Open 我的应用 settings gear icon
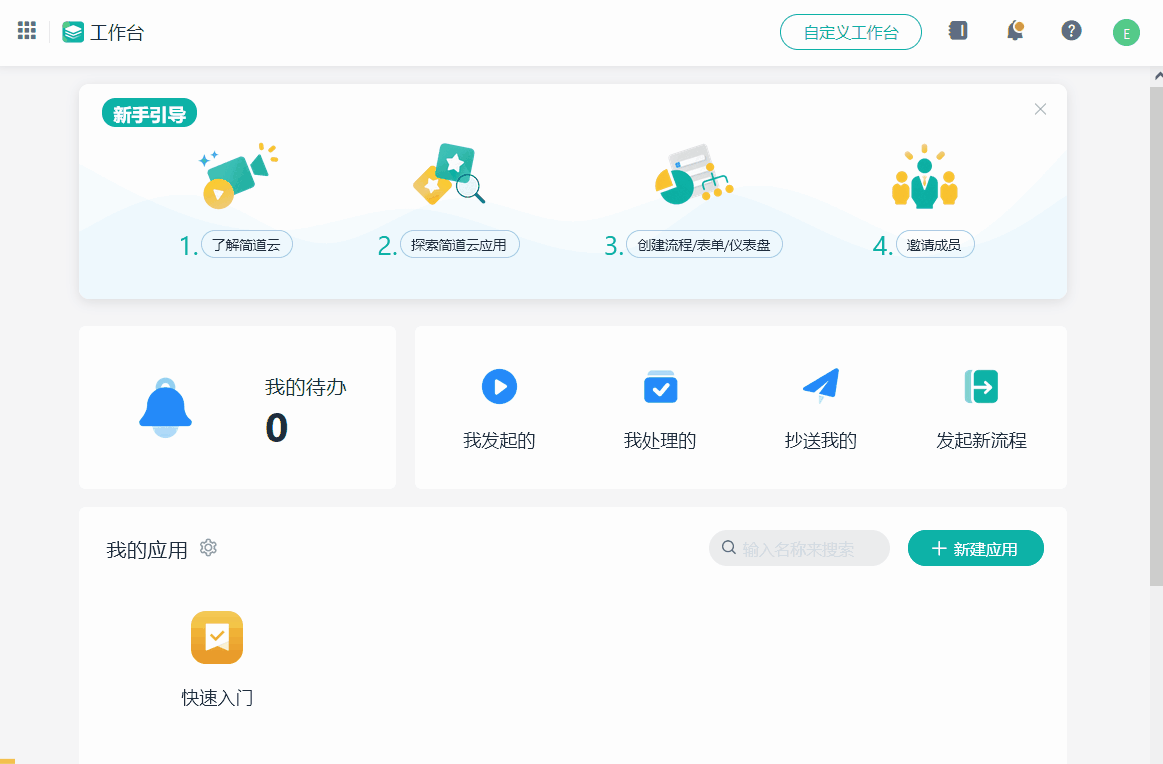The height and width of the screenshot is (764, 1163). pos(208,547)
